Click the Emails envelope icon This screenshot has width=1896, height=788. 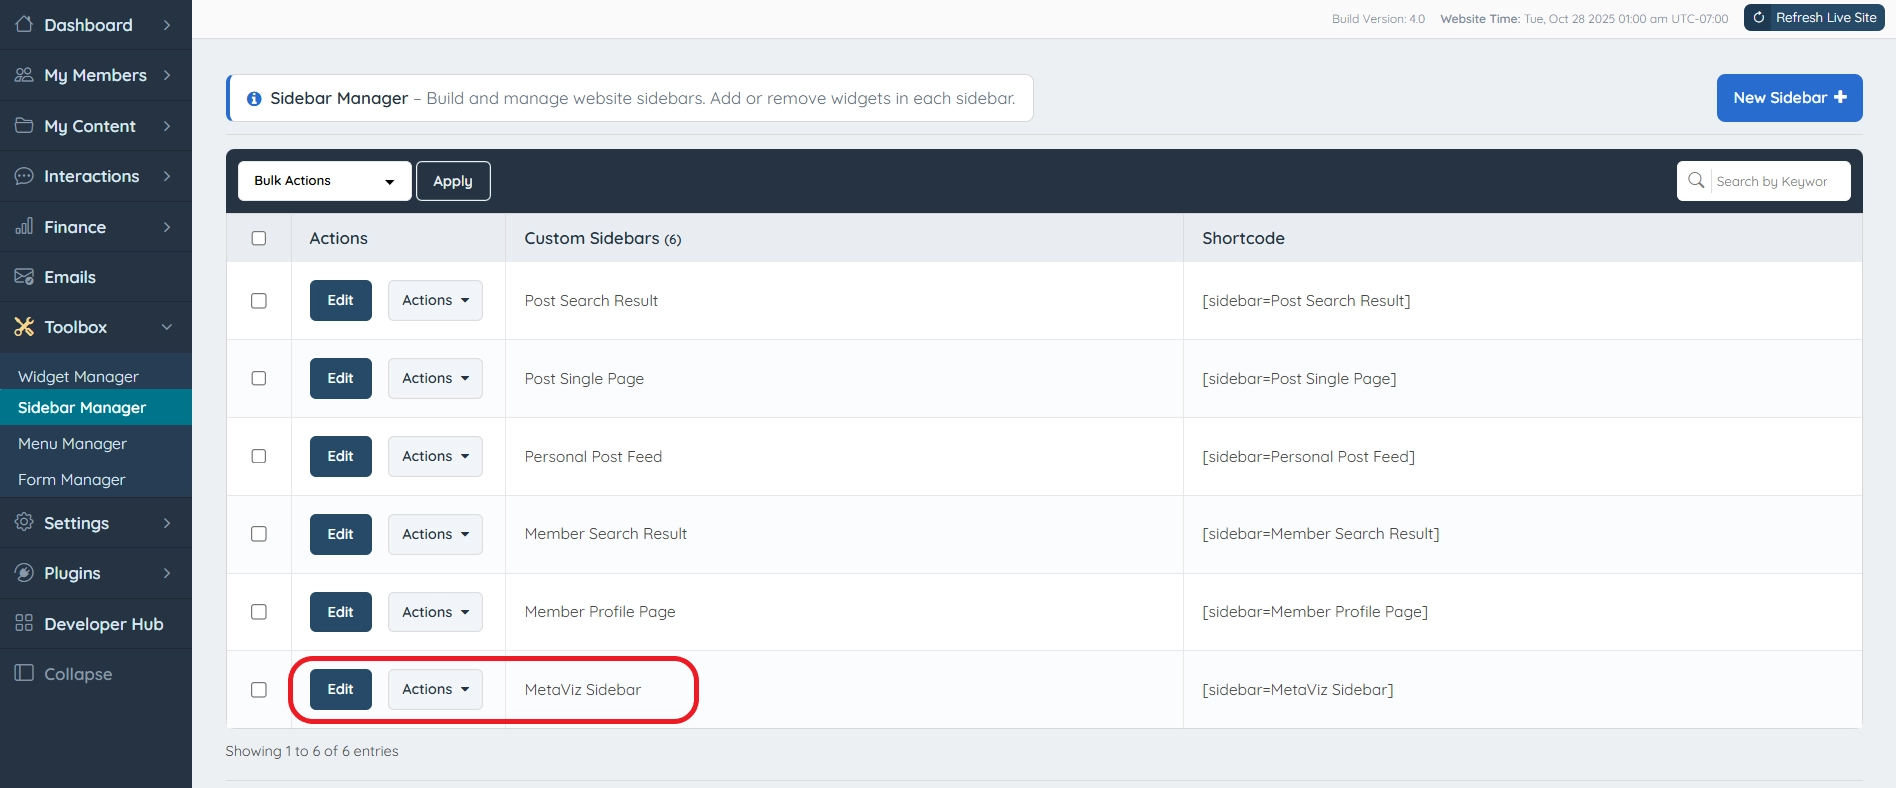tap(24, 277)
